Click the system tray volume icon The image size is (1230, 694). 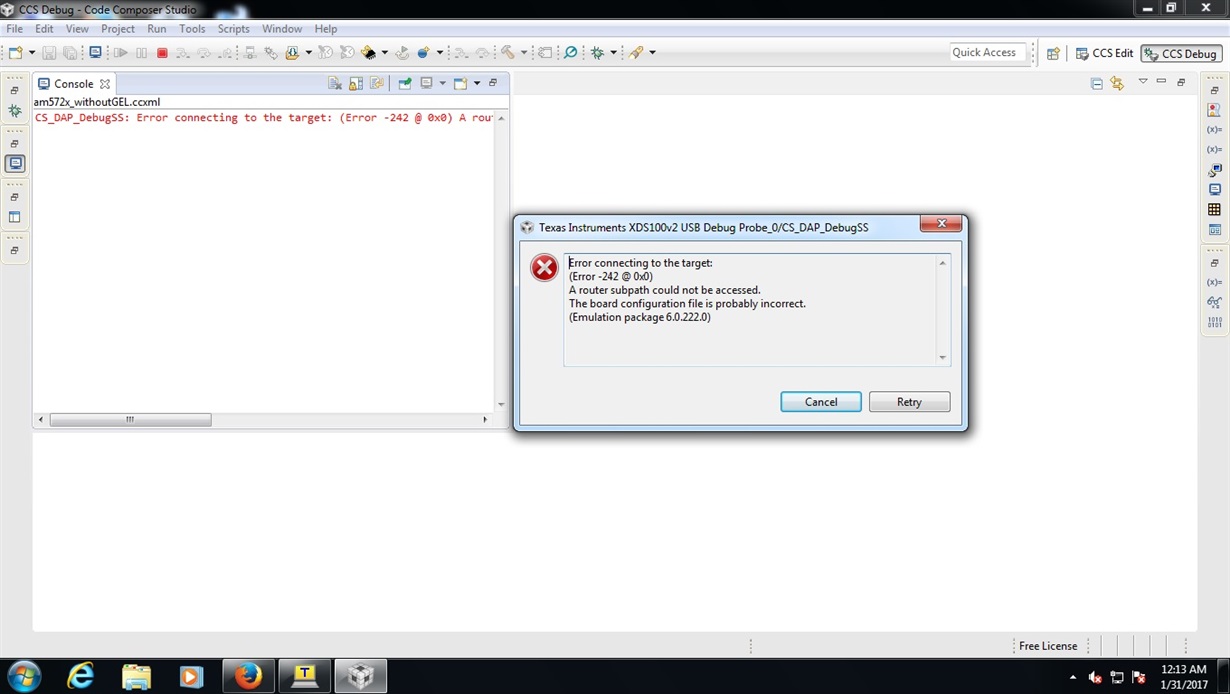pos(1096,677)
